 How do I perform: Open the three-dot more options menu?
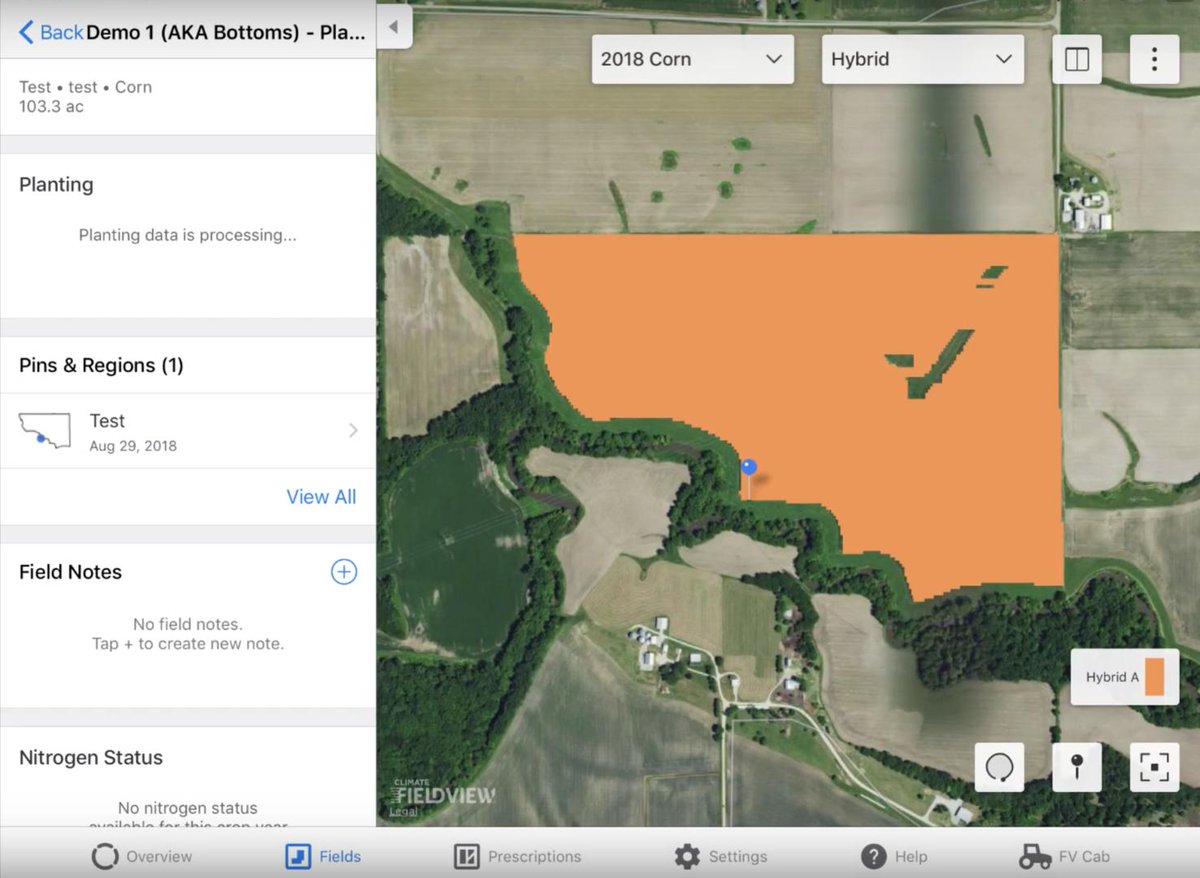tap(1154, 60)
